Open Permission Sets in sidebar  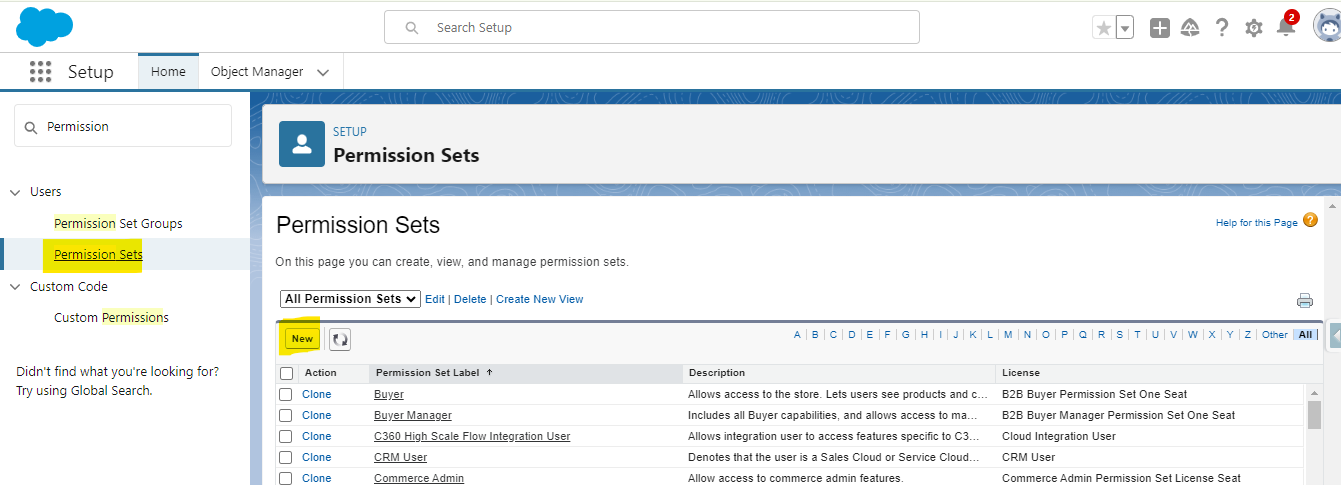[98, 254]
